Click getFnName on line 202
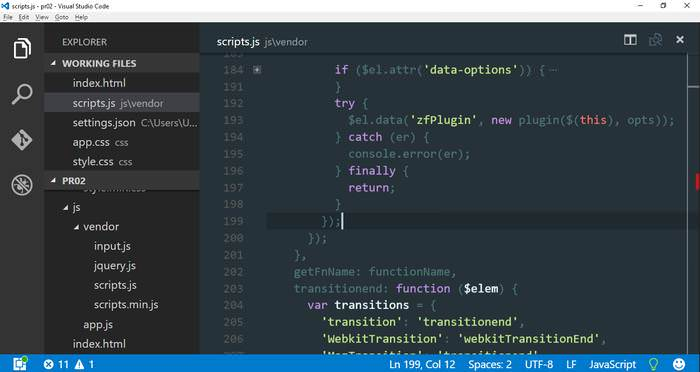The image size is (700, 372). [x=324, y=272]
